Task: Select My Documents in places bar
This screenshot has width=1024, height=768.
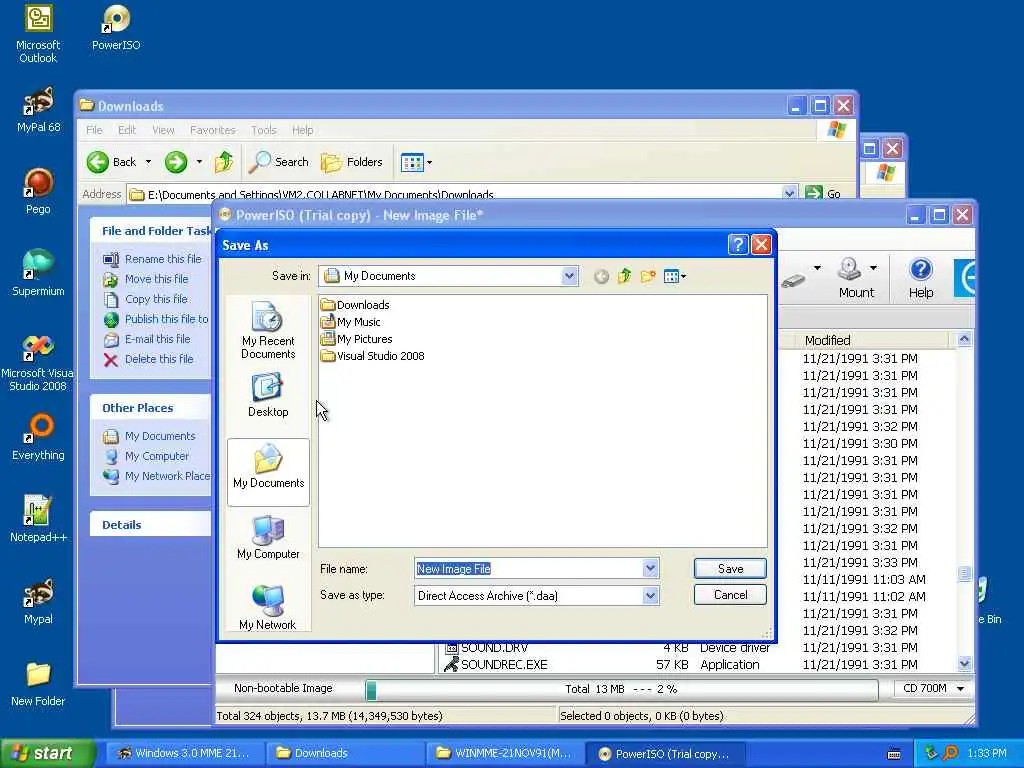Action: [268, 472]
